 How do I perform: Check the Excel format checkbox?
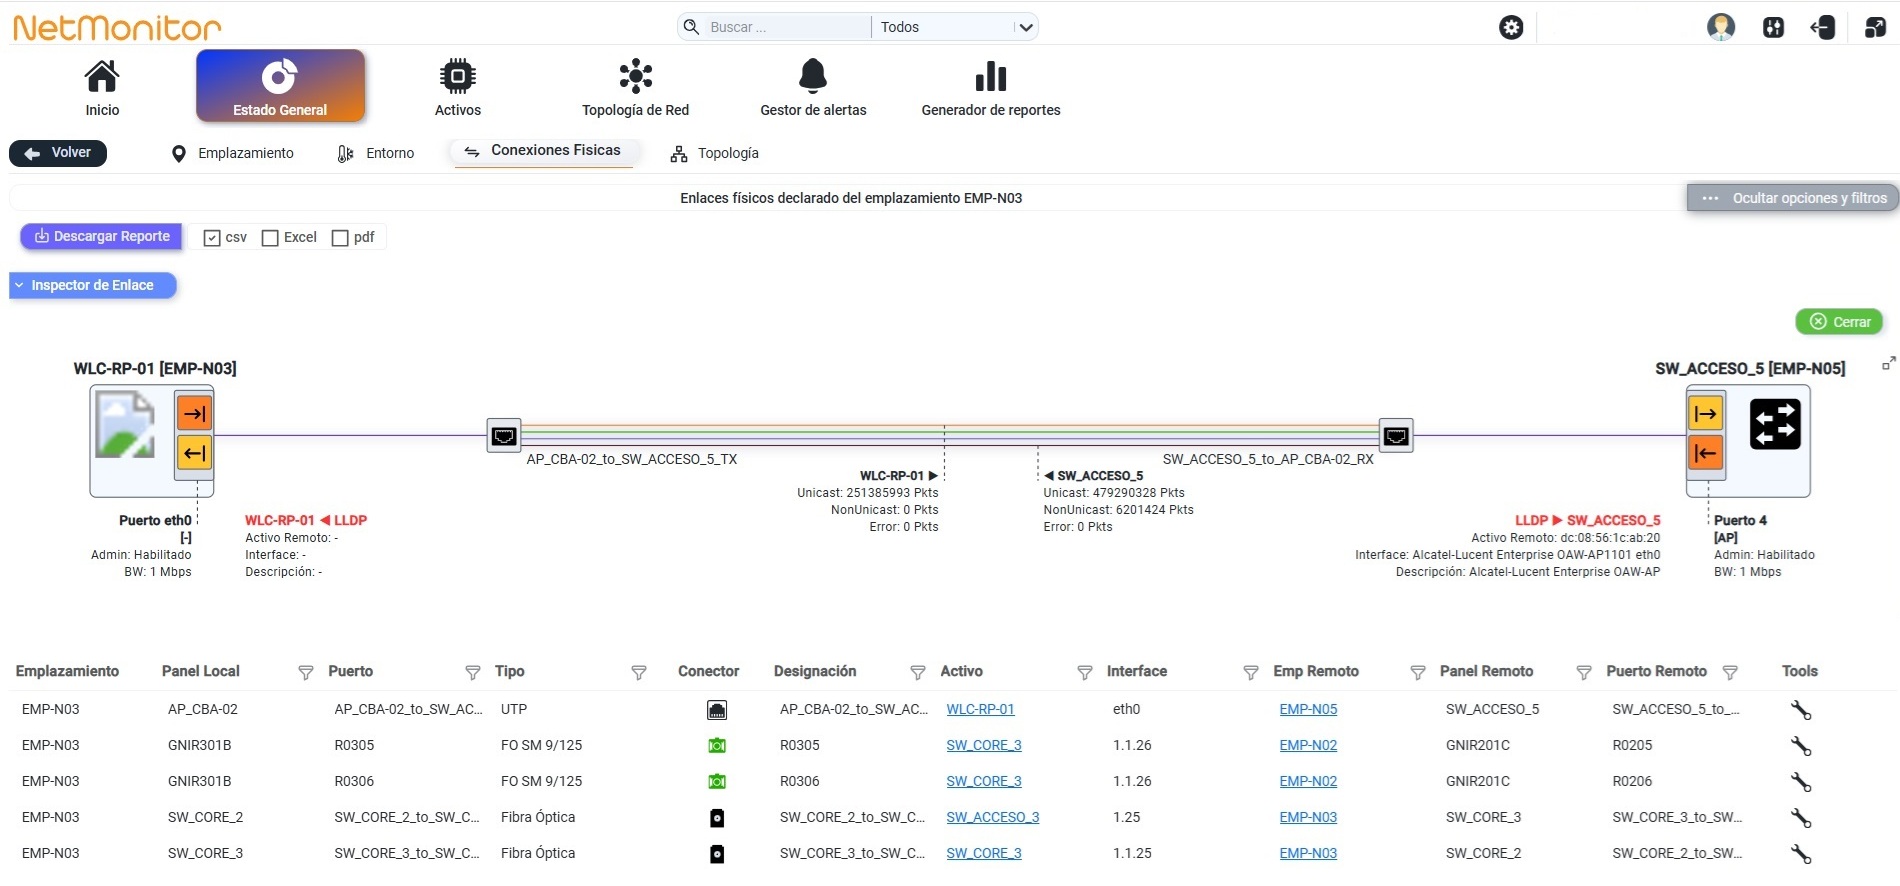click(270, 238)
